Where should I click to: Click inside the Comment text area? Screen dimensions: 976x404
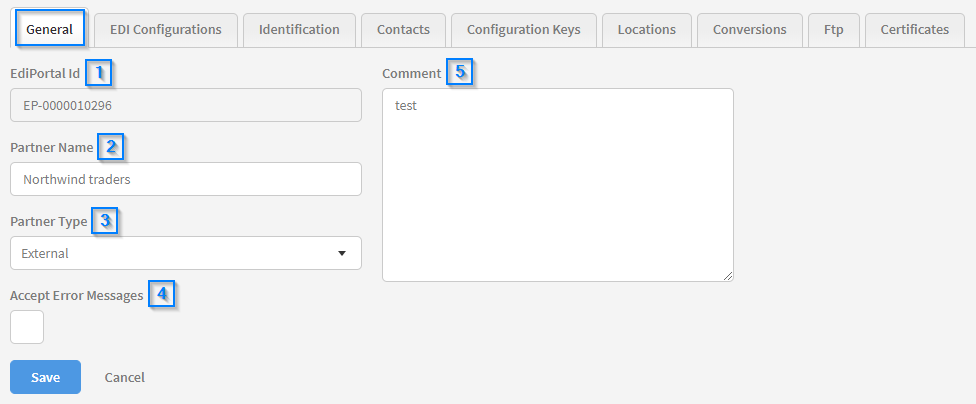tap(557, 185)
